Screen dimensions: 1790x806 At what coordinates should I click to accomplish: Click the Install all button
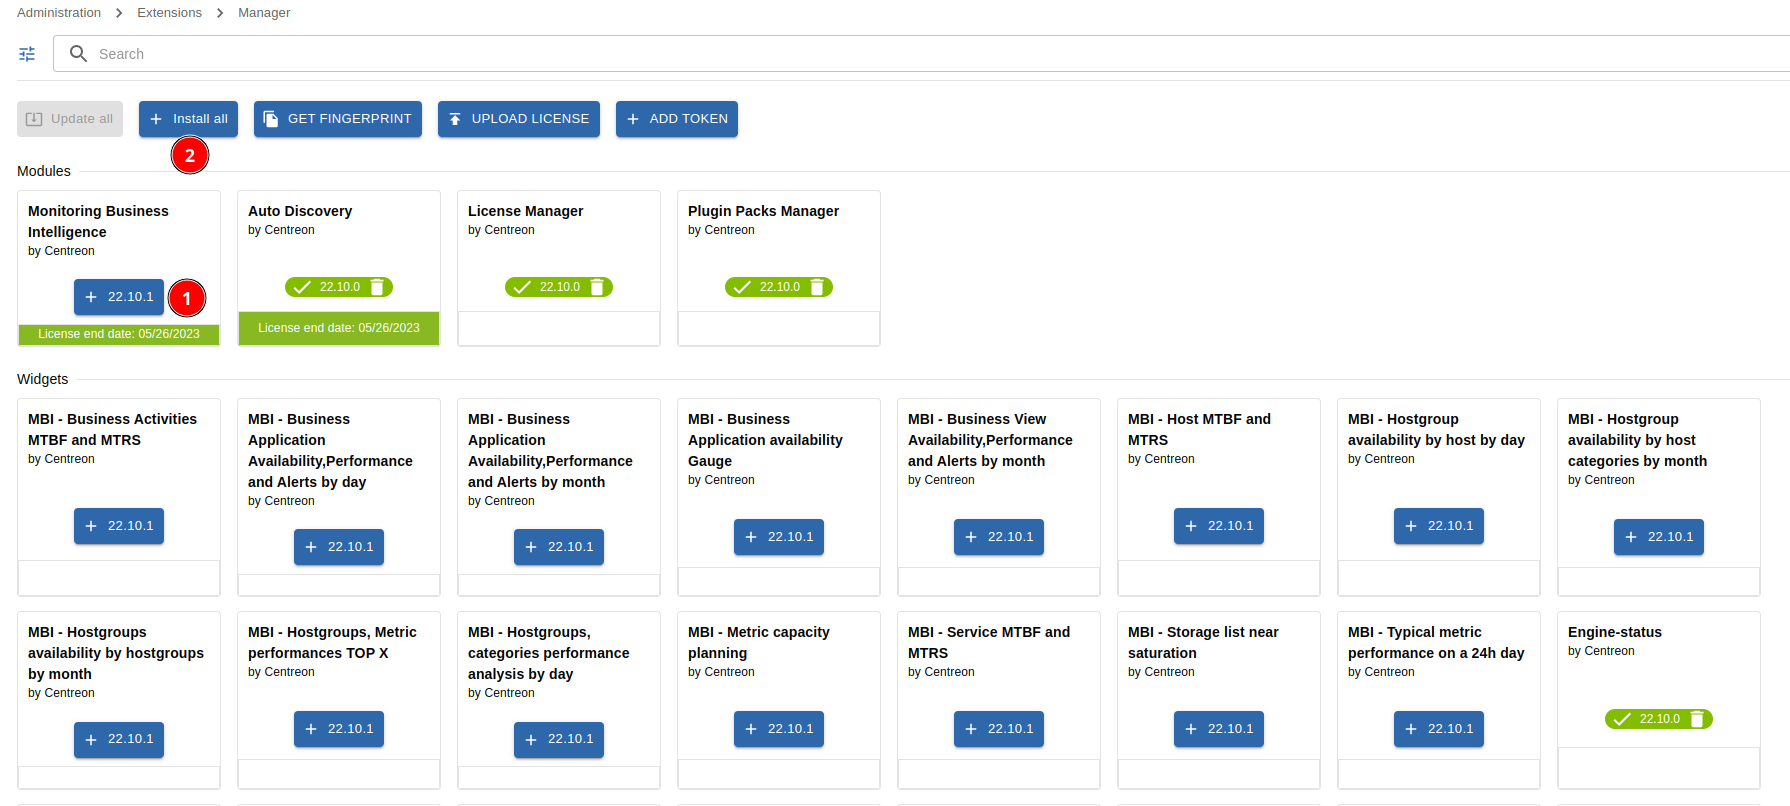188,119
